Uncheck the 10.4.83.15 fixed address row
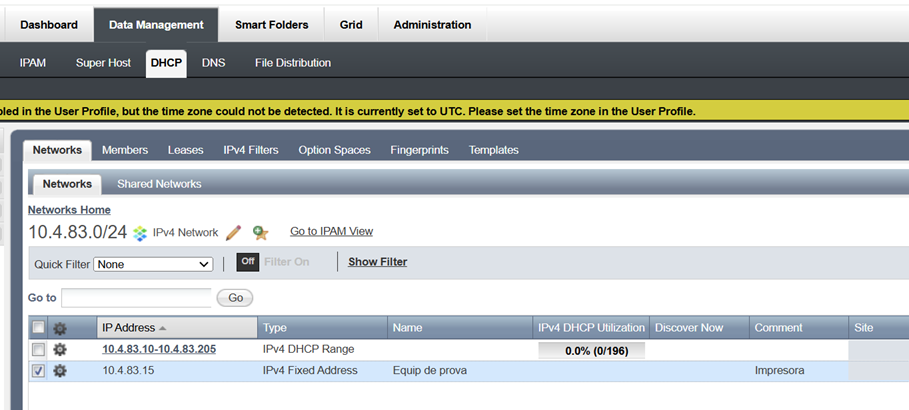Image resolution: width=909 pixels, height=410 pixels. pos(38,371)
